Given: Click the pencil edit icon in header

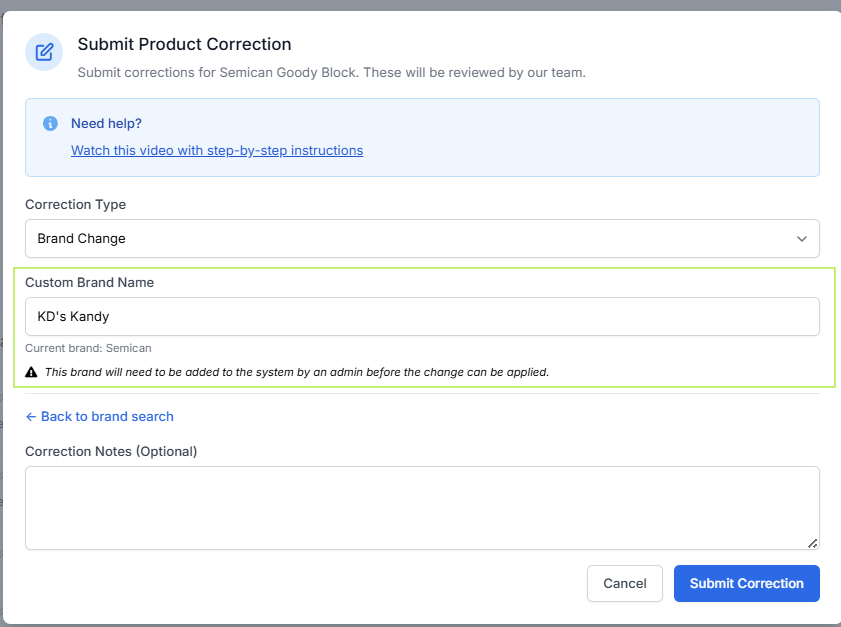Looking at the screenshot, I should coord(44,52).
